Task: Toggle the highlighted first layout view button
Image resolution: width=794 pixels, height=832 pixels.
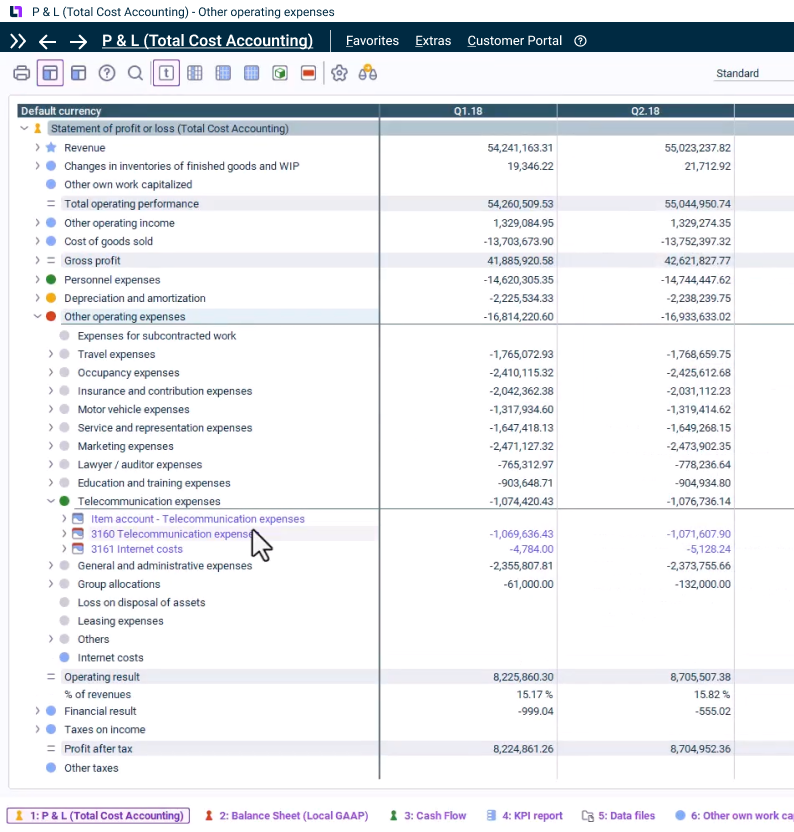Action: pyautogui.click(x=50, y=73)
